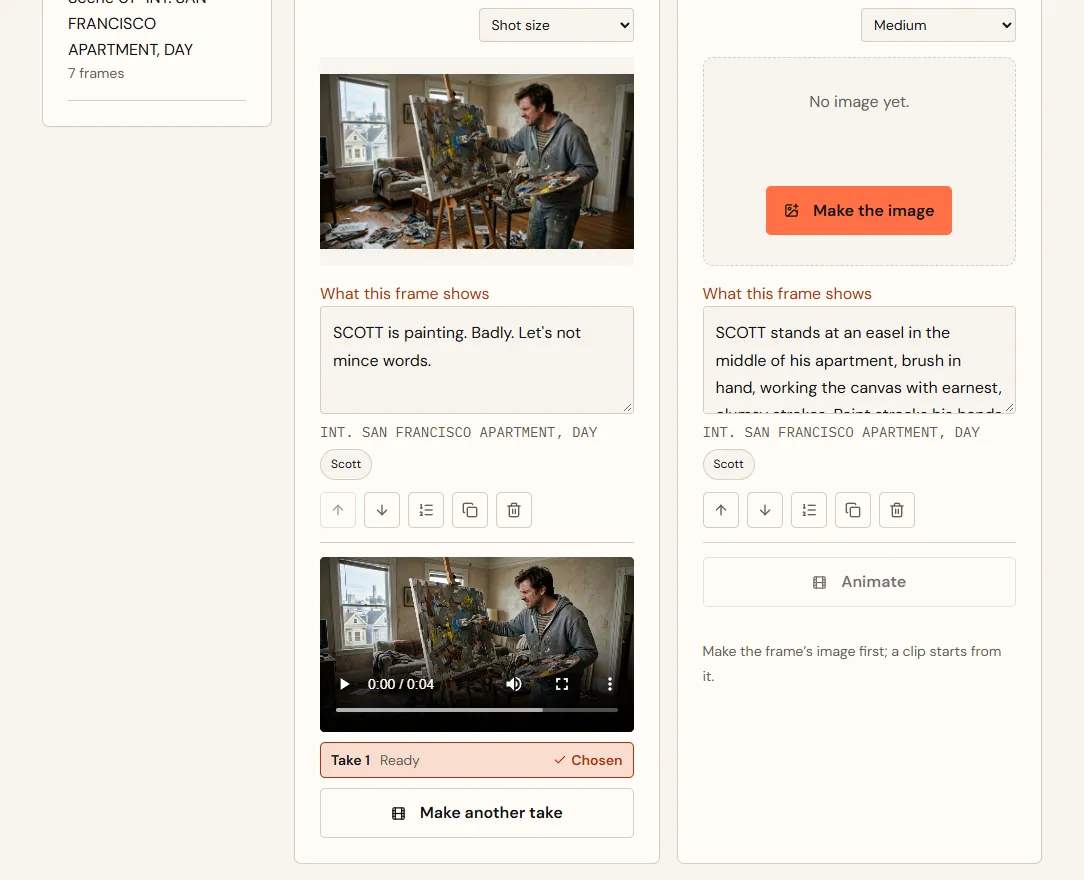Seek along the video progress bar

click(x=477, y=709)
